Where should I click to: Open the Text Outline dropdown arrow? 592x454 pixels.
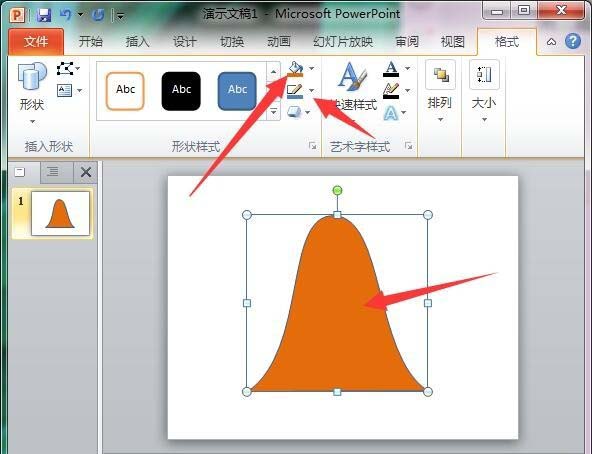[407, 91]
